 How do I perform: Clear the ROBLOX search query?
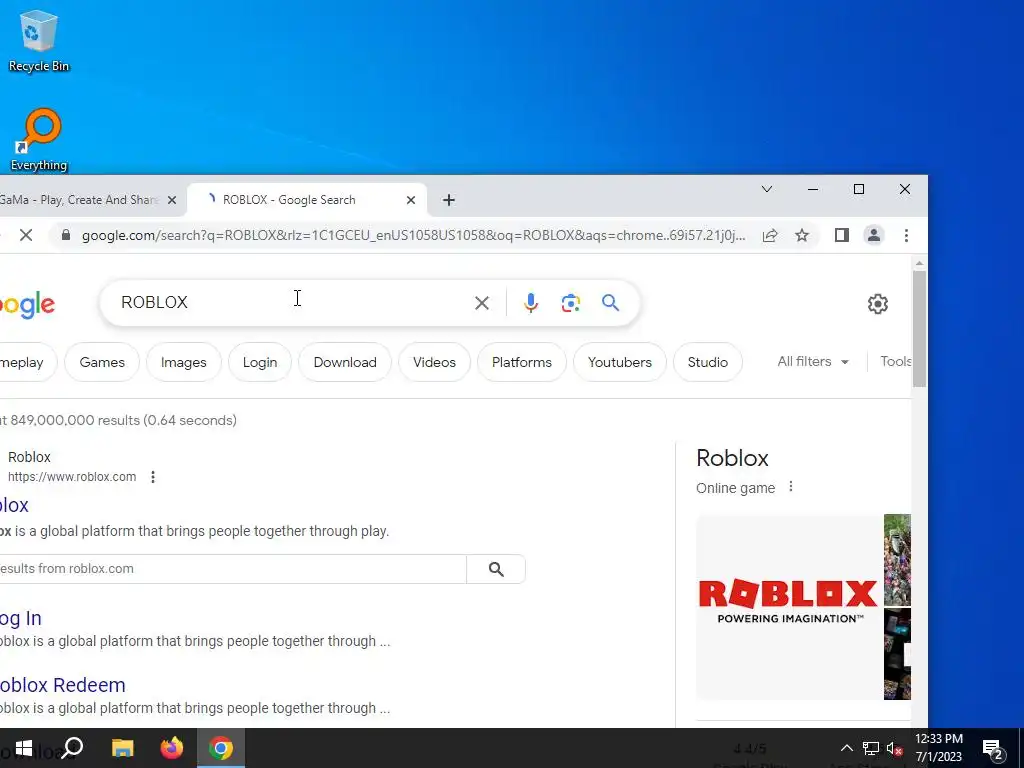pyautogui.click(x=482, y=303)
